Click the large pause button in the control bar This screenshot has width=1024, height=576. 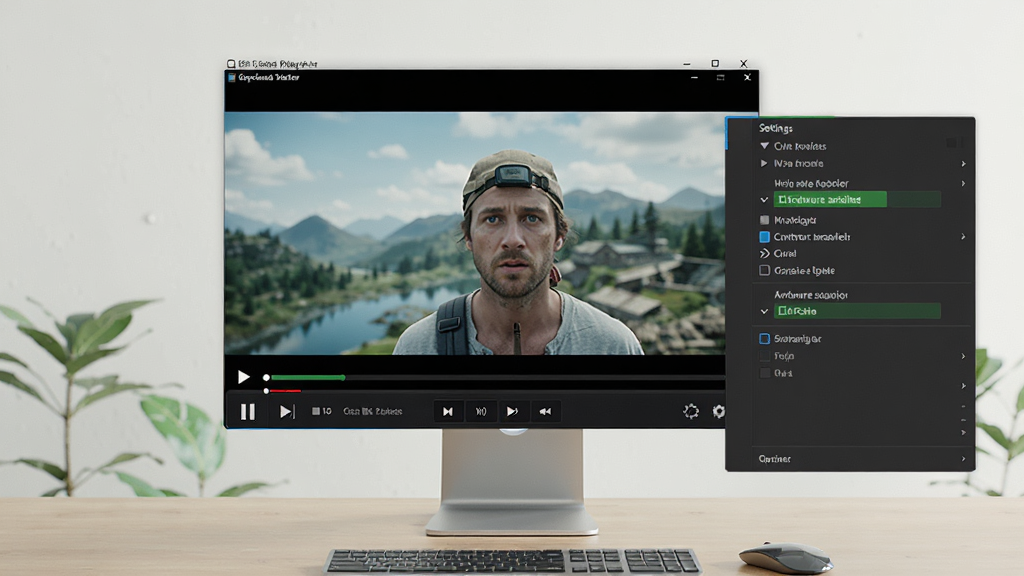point(248,411)
